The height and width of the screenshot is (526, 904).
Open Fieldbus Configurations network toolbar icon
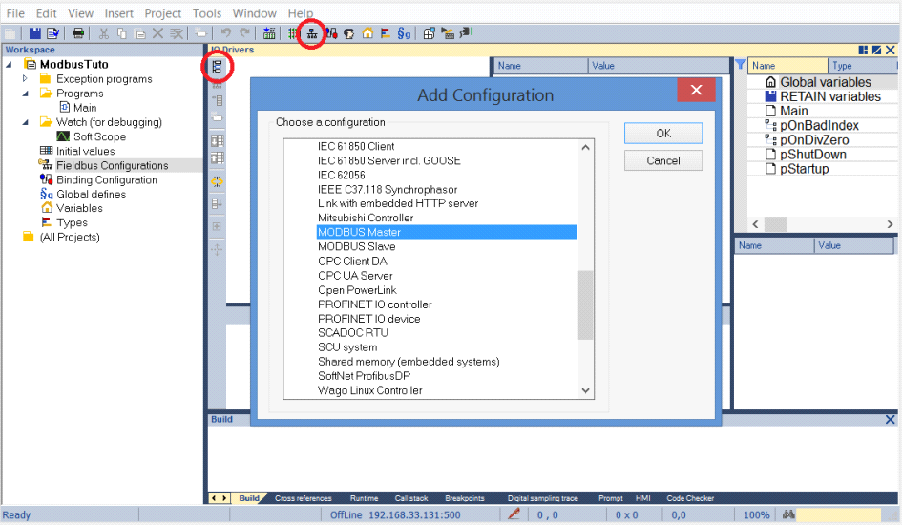pyautogui.click(x=312, y=34)
